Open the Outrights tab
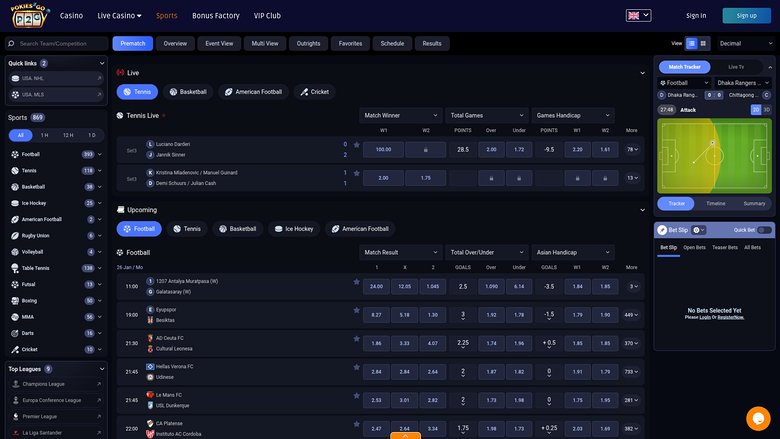The width and height of the screenshot is (780, 439). pyautogui.click(x=308, y=44)
